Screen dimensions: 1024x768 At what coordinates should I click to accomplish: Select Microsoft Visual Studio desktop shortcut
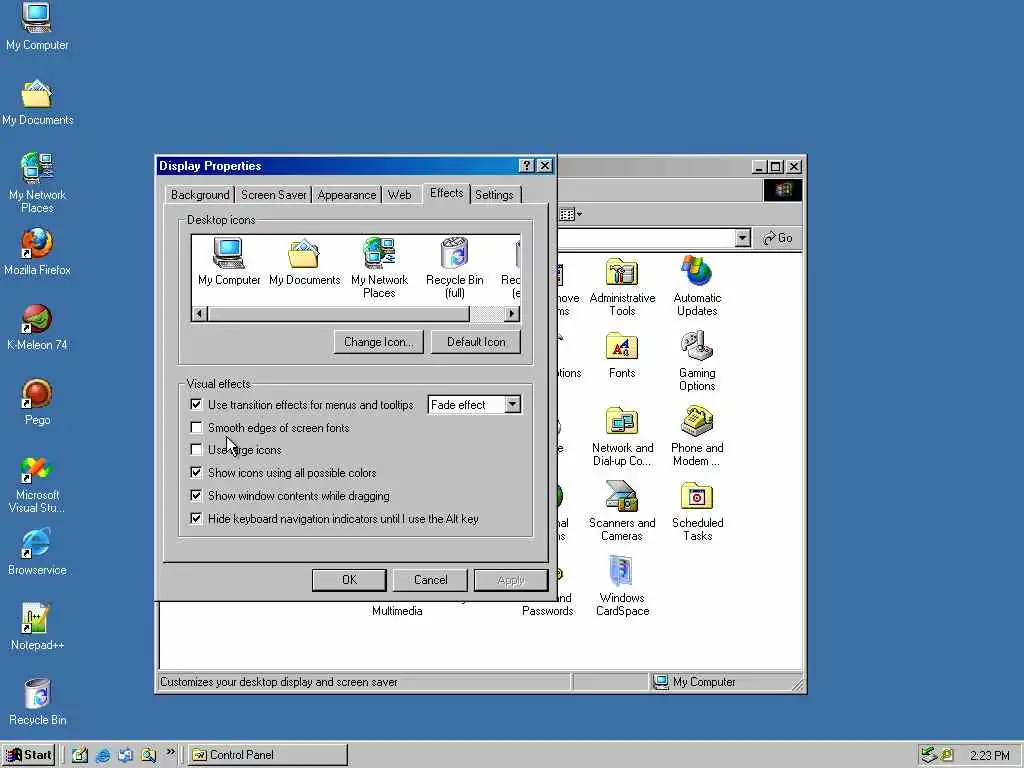tap(37, 483)
